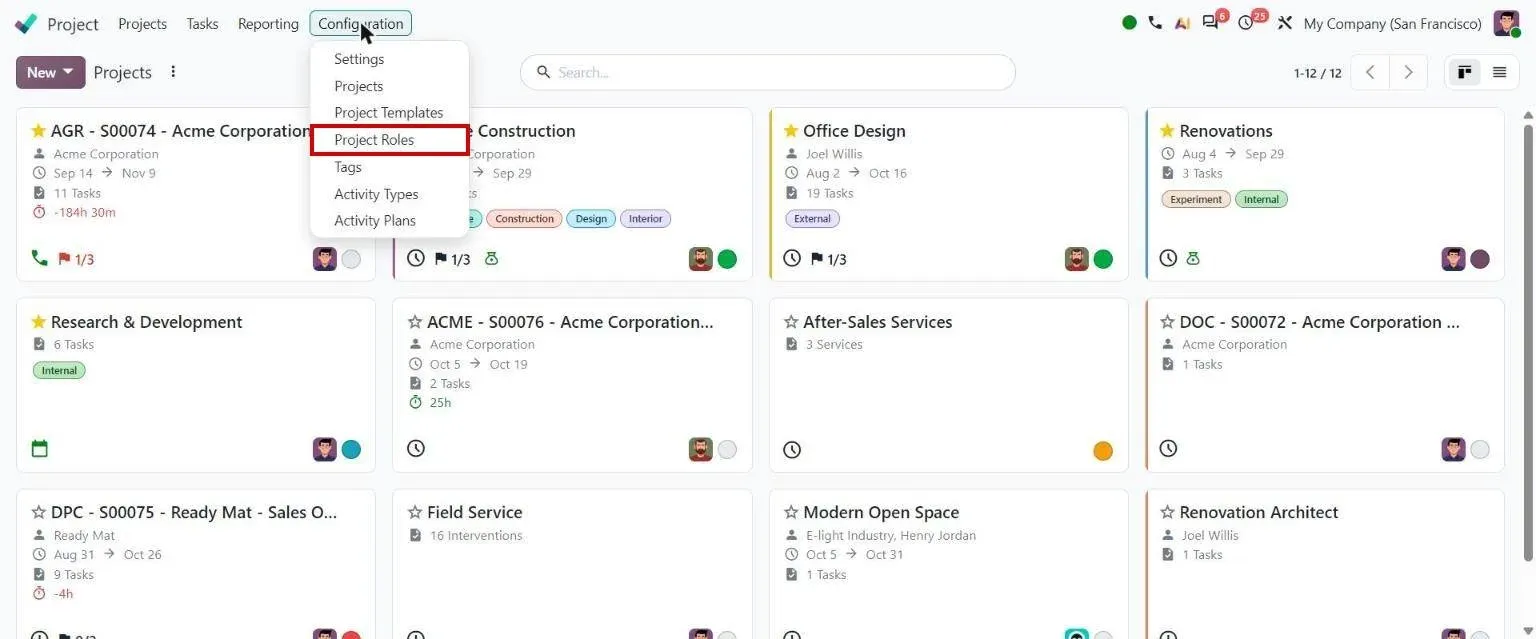
Task: Click the green online status dot in navbar
Action: [x=1129, y=22]
